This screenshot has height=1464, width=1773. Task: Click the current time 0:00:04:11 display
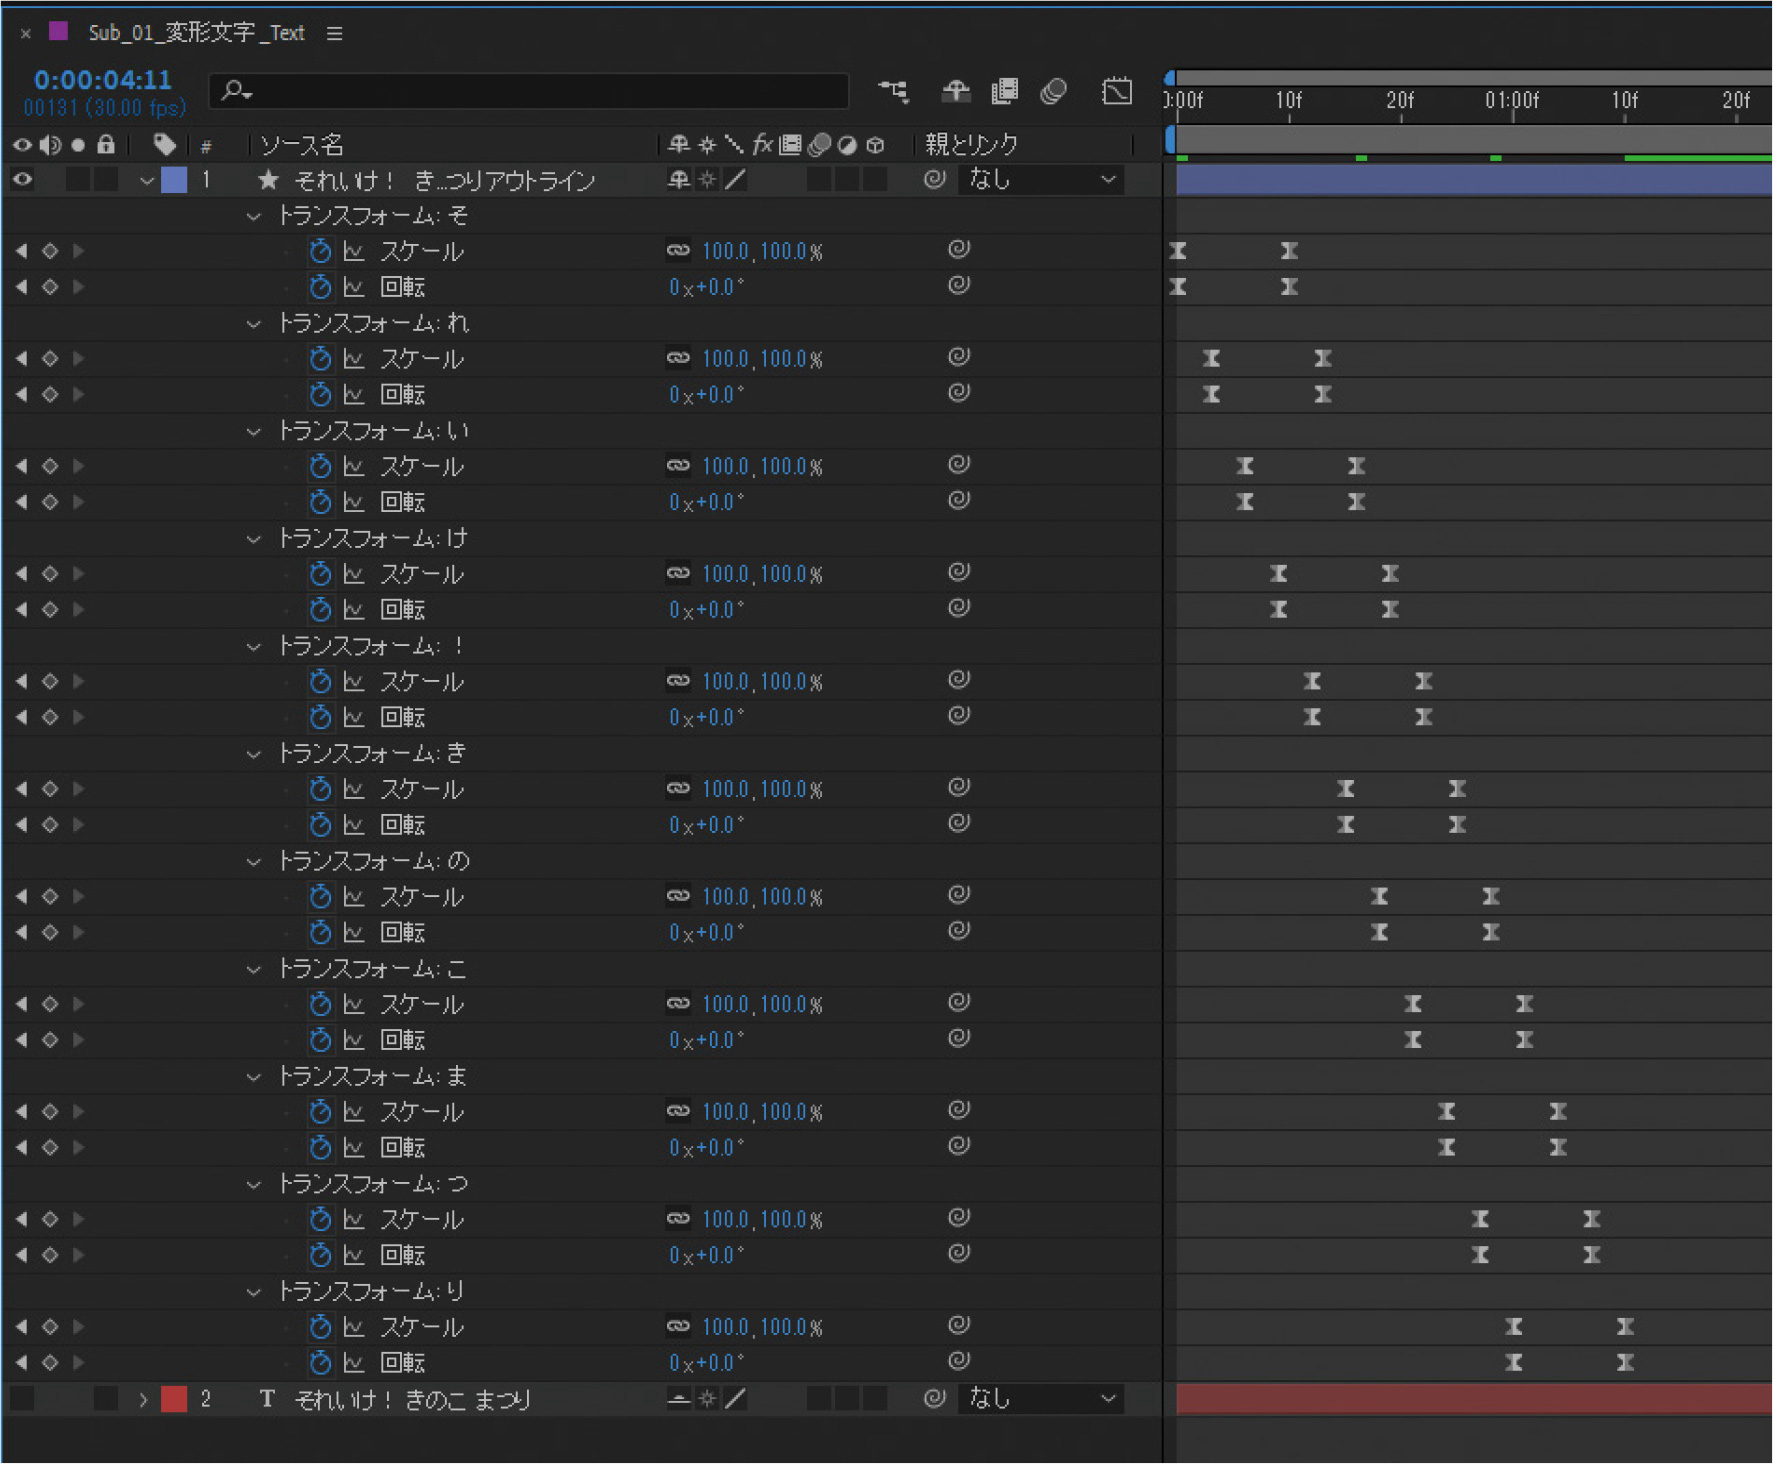click(x=103, y=80)
